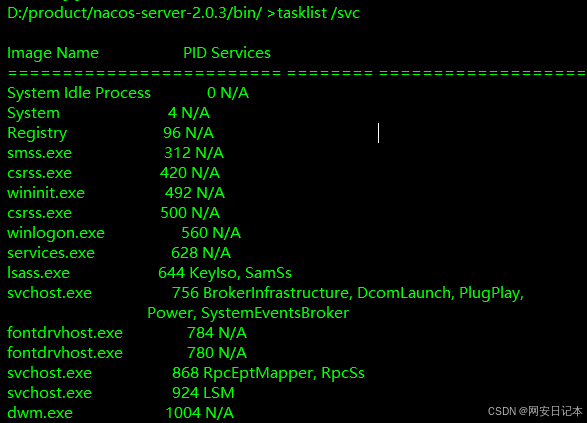The width and height of the screenshot is (587, 423).
Task: Select the services.exe line
Action: (x=119, y=253)
